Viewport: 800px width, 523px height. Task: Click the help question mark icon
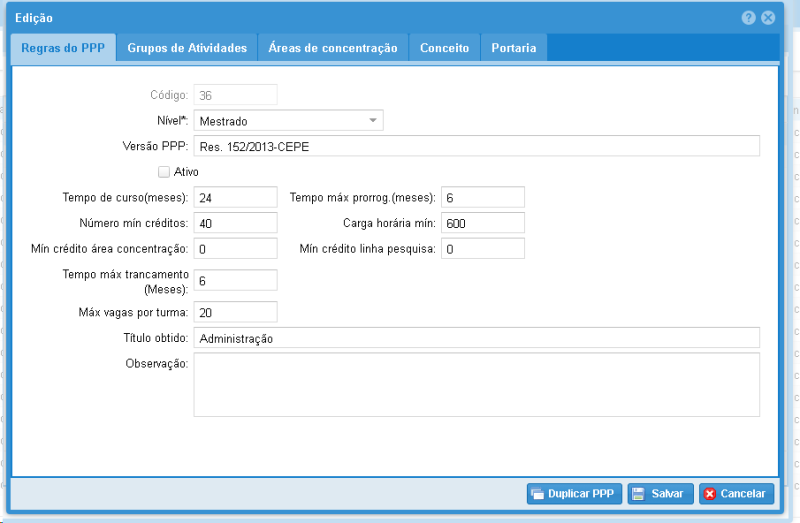coord(748,18)
